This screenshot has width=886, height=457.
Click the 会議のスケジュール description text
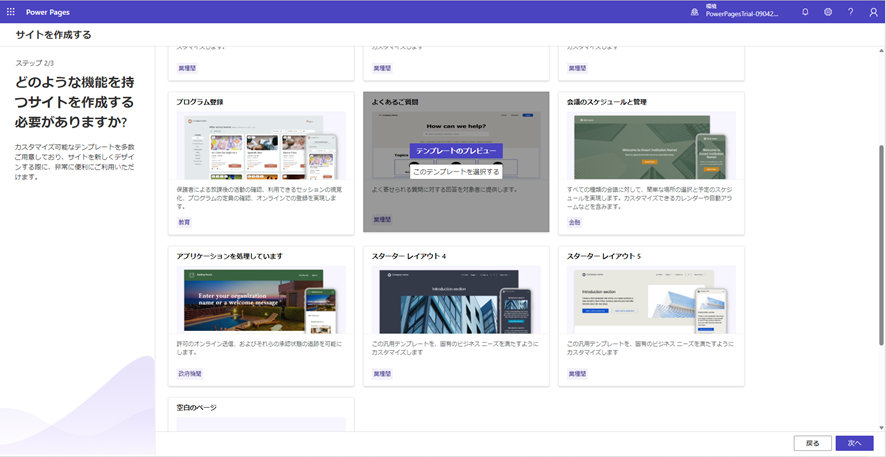(x=650, y=198)
